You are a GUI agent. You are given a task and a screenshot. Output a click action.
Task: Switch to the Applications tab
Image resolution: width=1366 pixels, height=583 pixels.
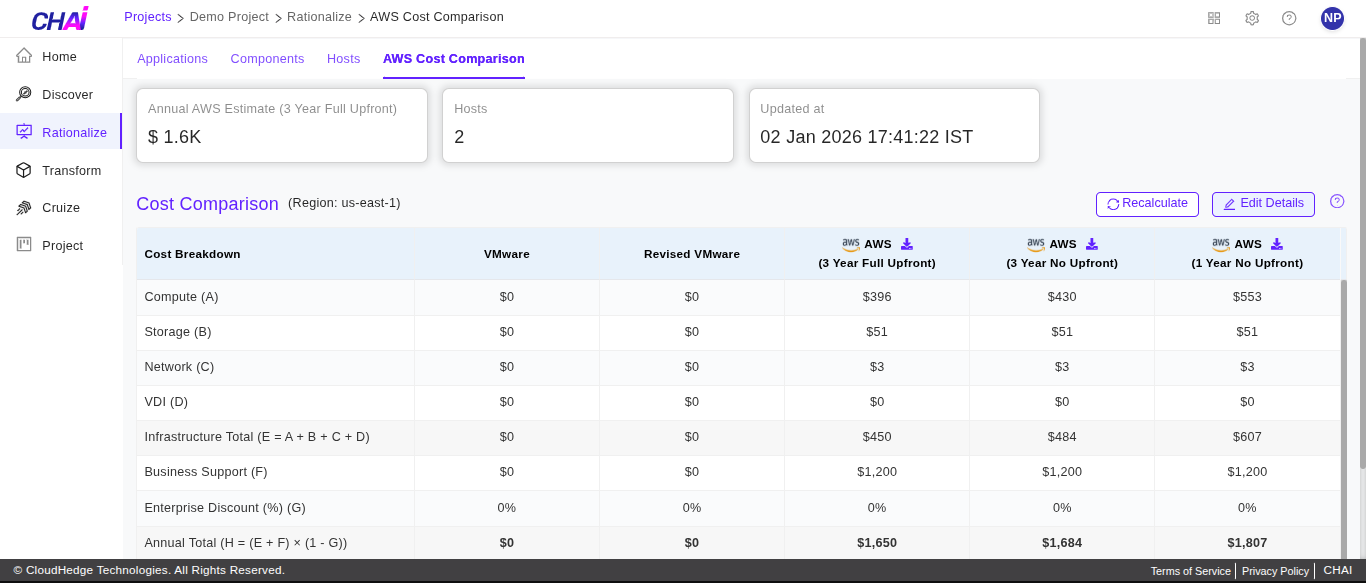point(172,59)
